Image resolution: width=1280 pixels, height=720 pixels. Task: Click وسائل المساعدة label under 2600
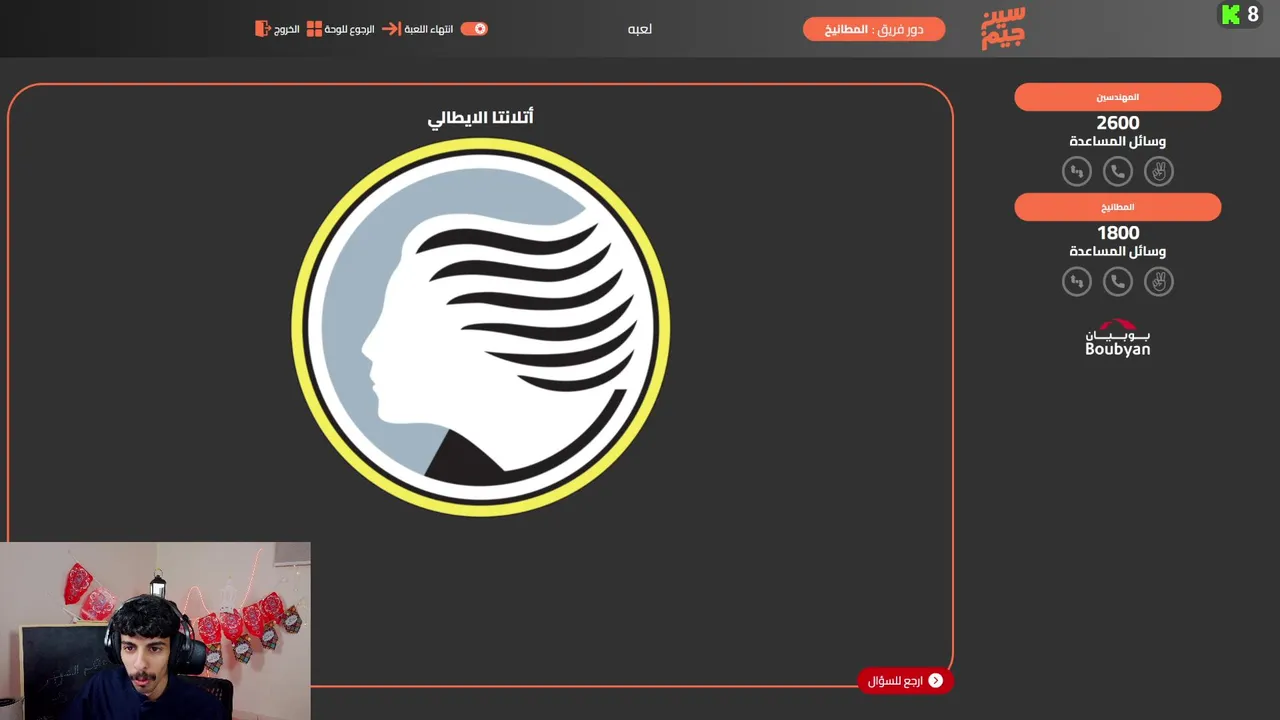pyautogui.click(x=1118, y=142)
